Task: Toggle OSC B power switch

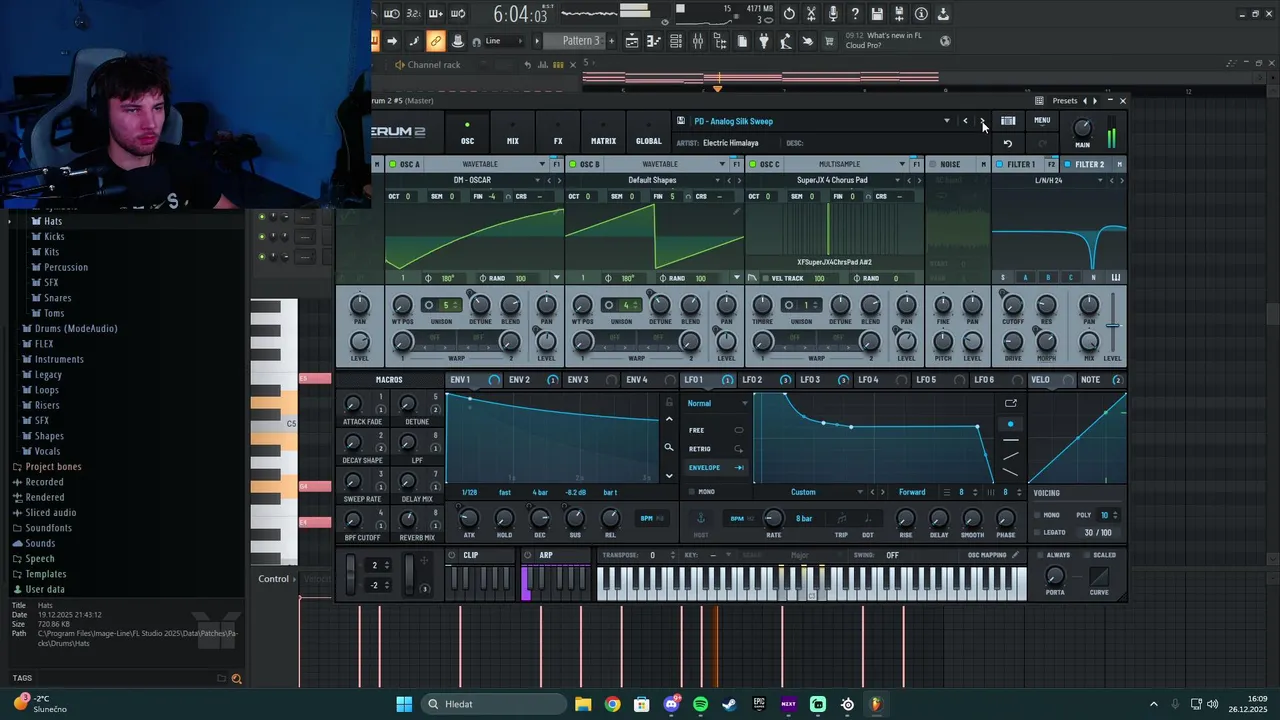Action: (x=573, y=164)
